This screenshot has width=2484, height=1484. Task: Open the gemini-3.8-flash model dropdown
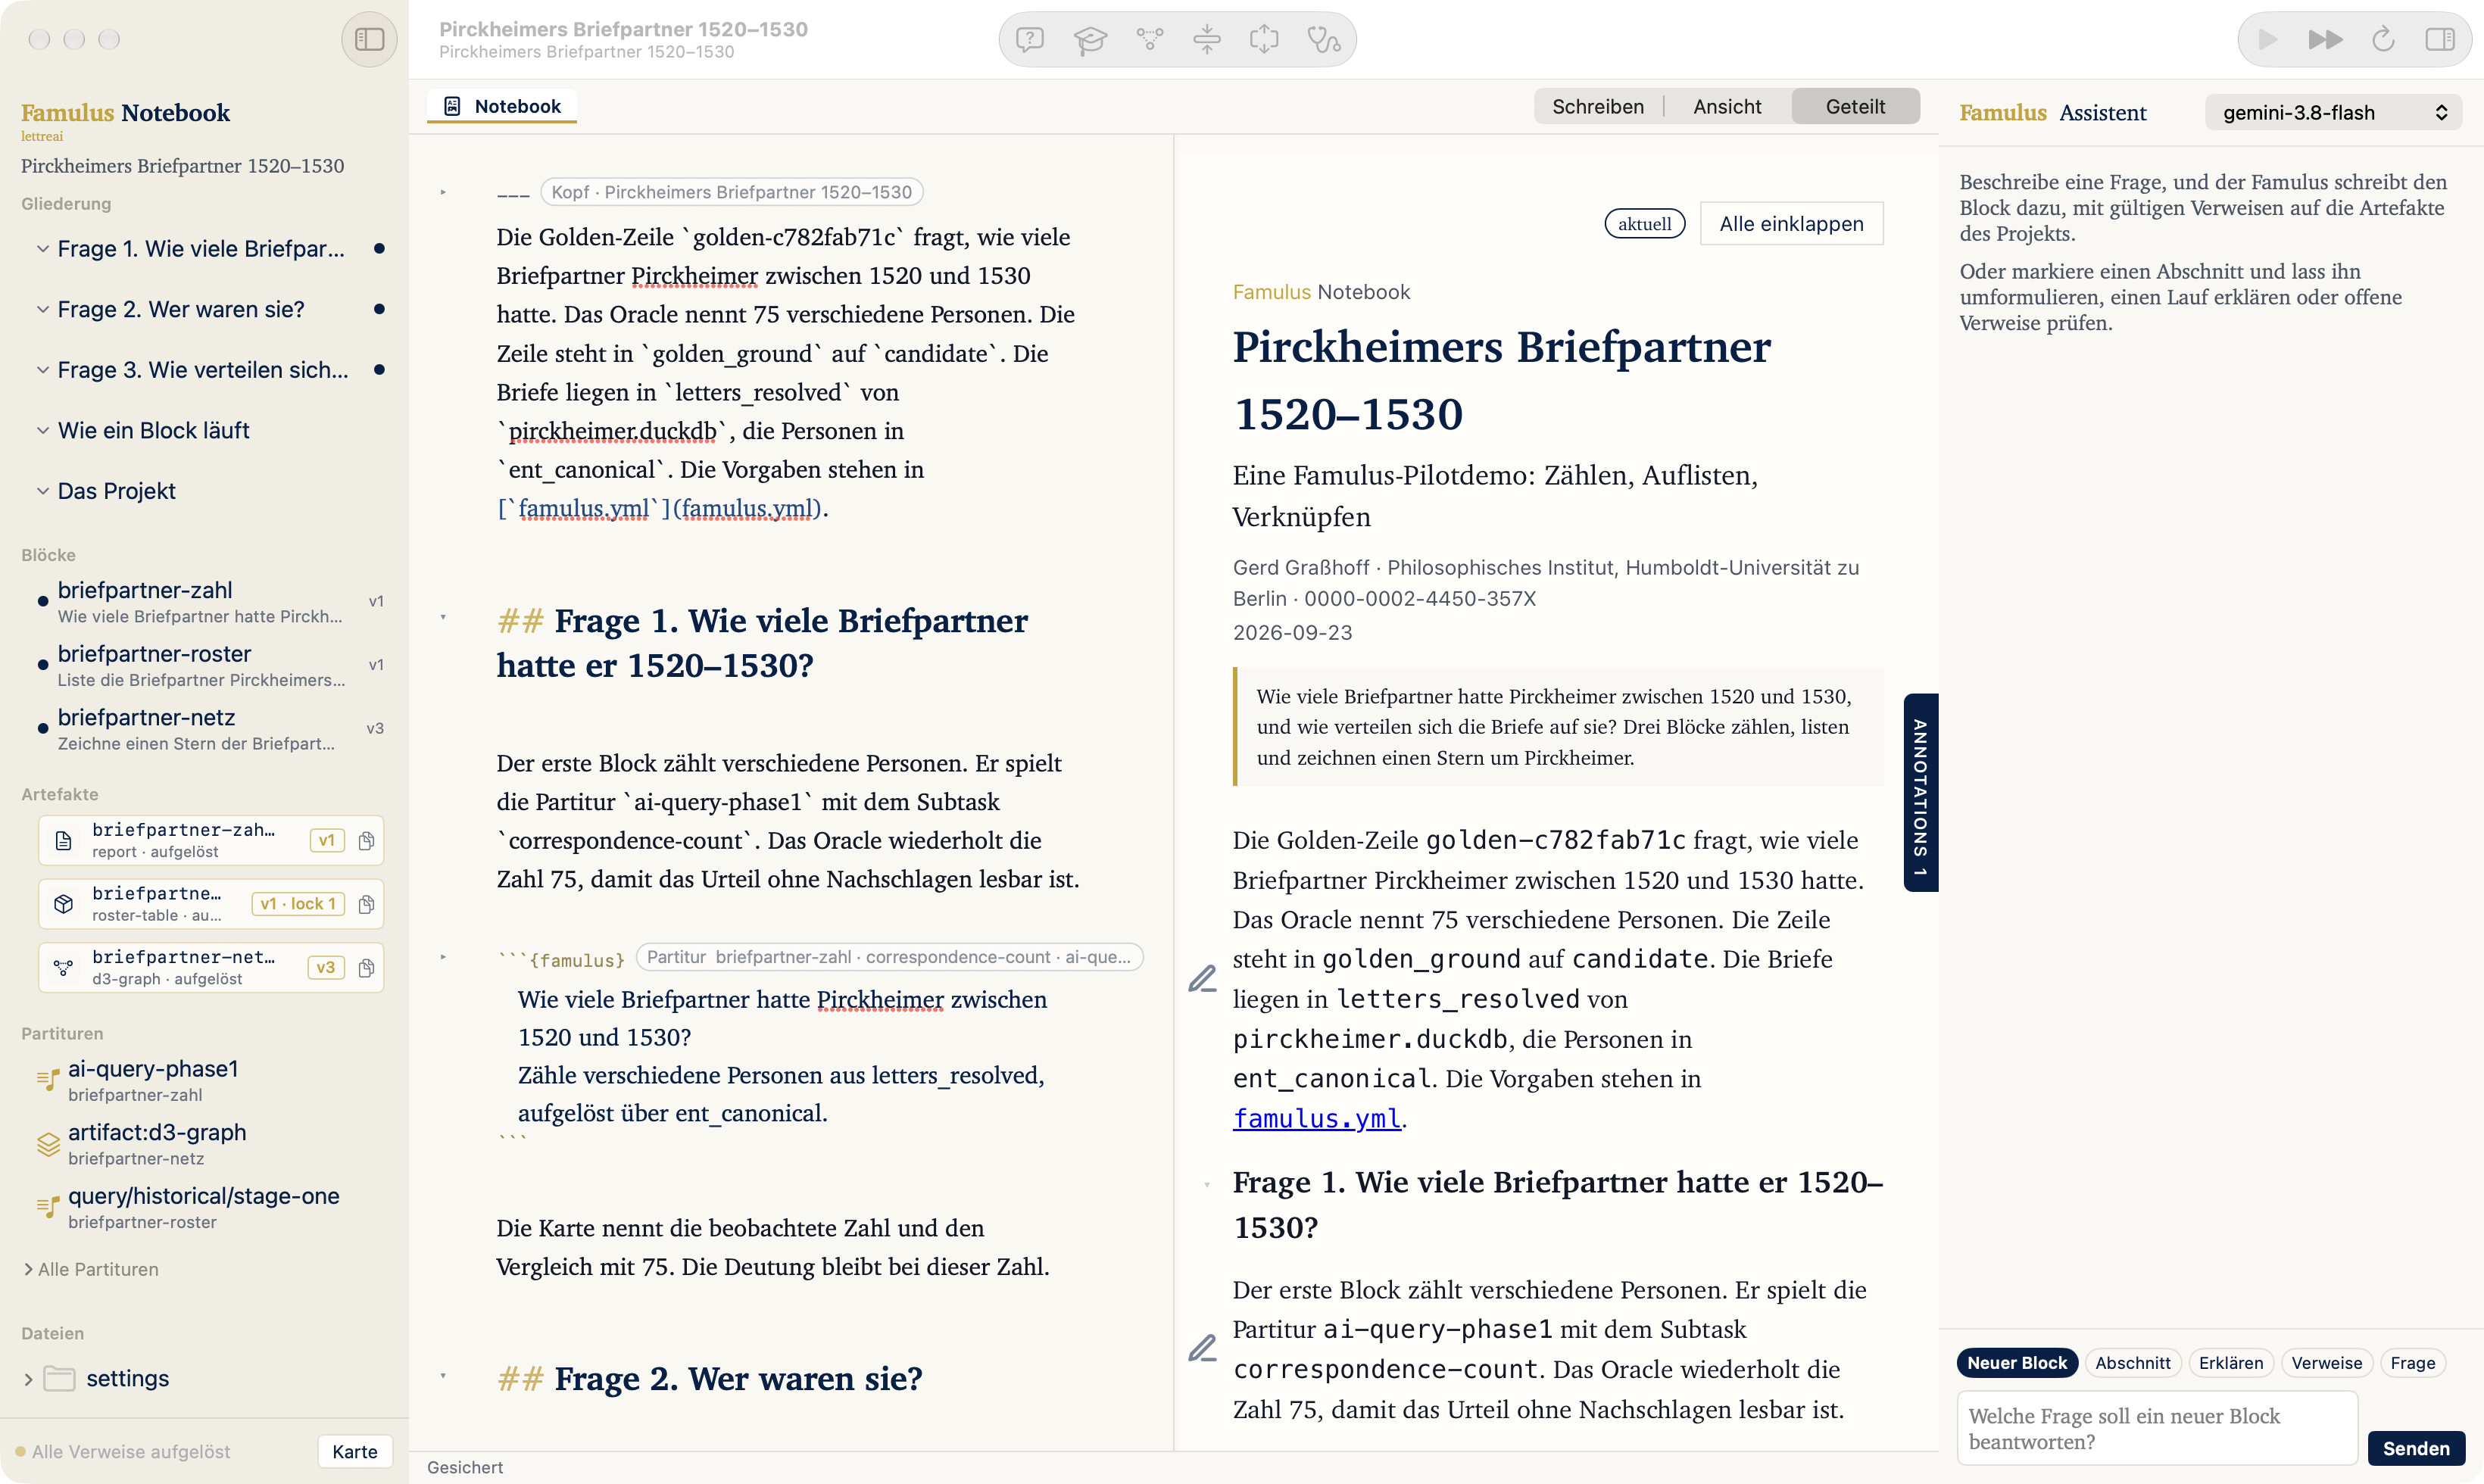tap(2333, 112)
